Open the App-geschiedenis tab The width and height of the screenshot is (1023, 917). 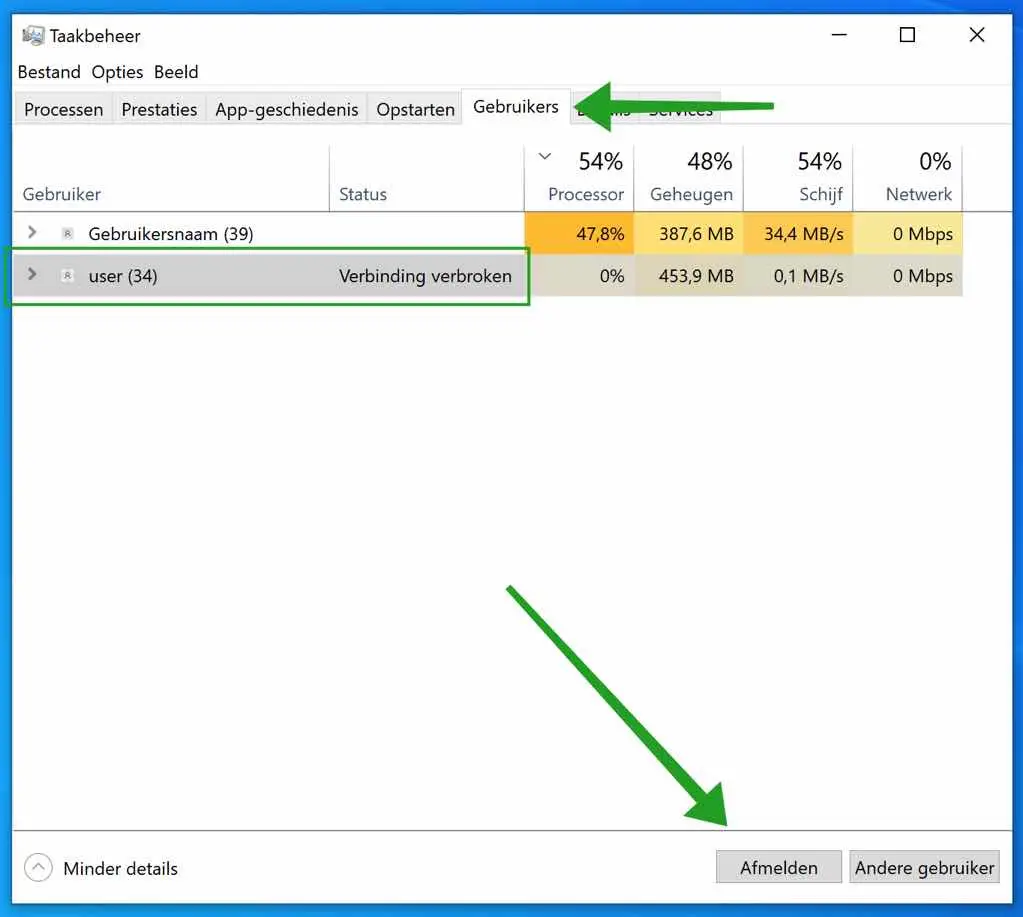pyautogui.click(x=286, y=109)
